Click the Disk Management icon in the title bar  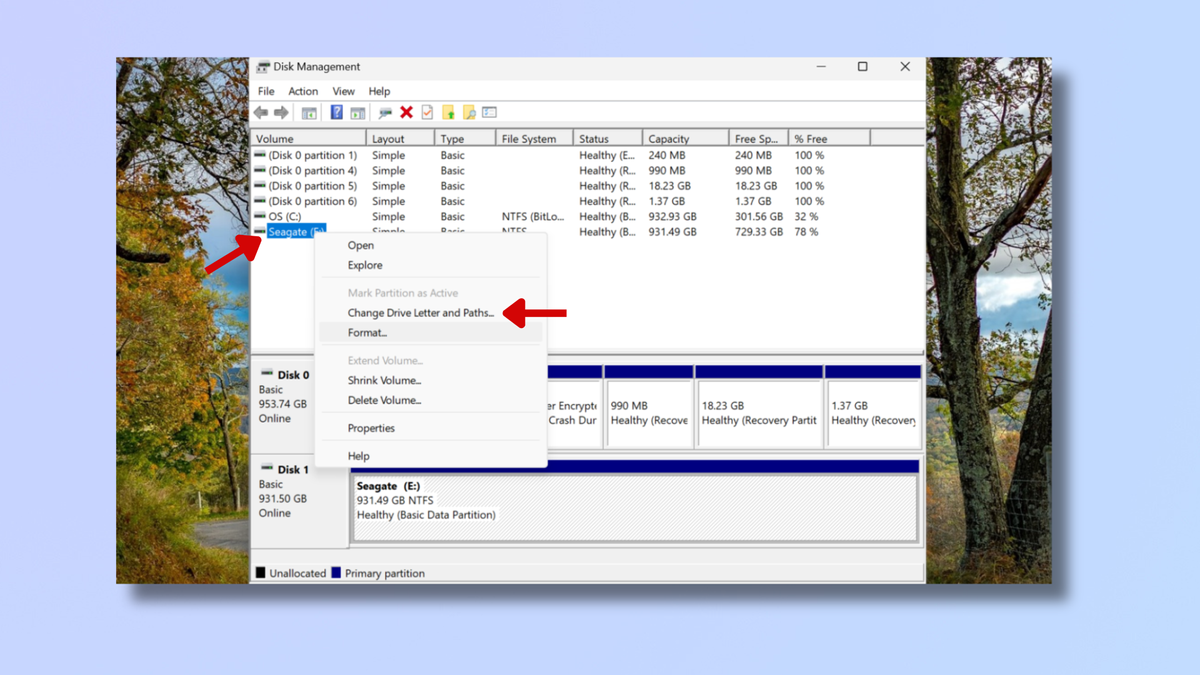click(x=263, y=67)
